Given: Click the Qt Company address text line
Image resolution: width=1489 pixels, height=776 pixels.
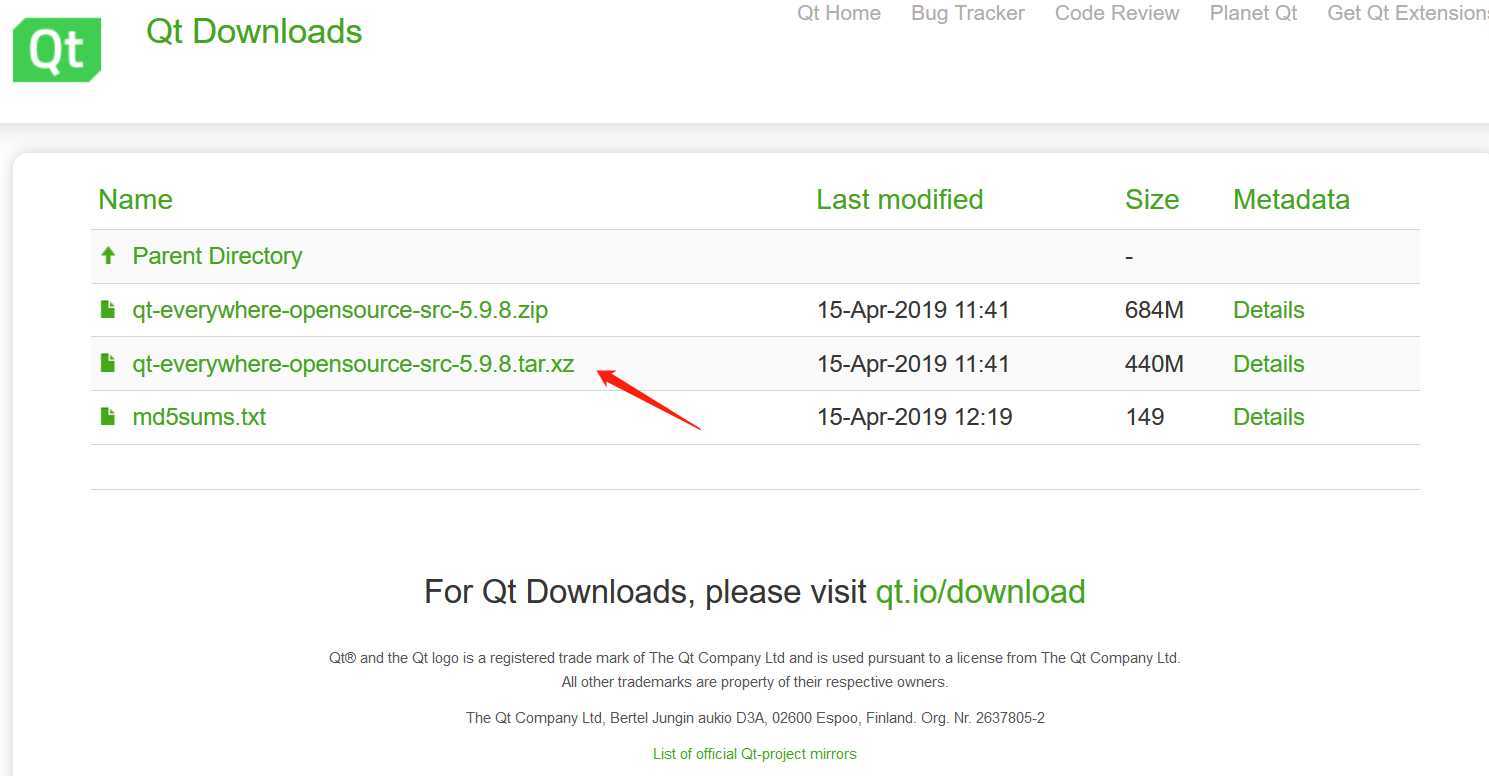Looking at the screenshot, I should pyautogui.click(x=755, y=718).
